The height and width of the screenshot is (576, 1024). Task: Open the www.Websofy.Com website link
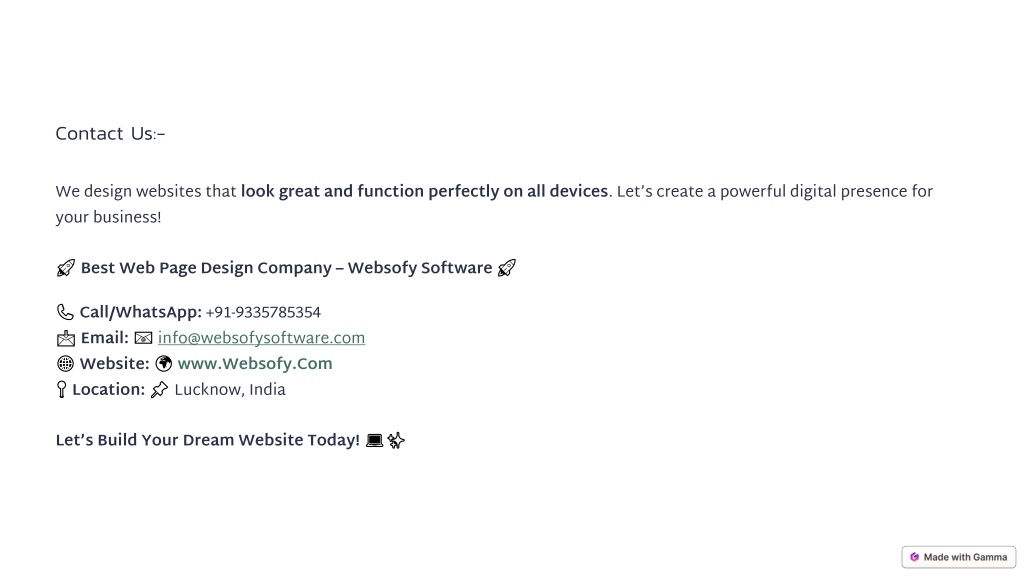255,364
